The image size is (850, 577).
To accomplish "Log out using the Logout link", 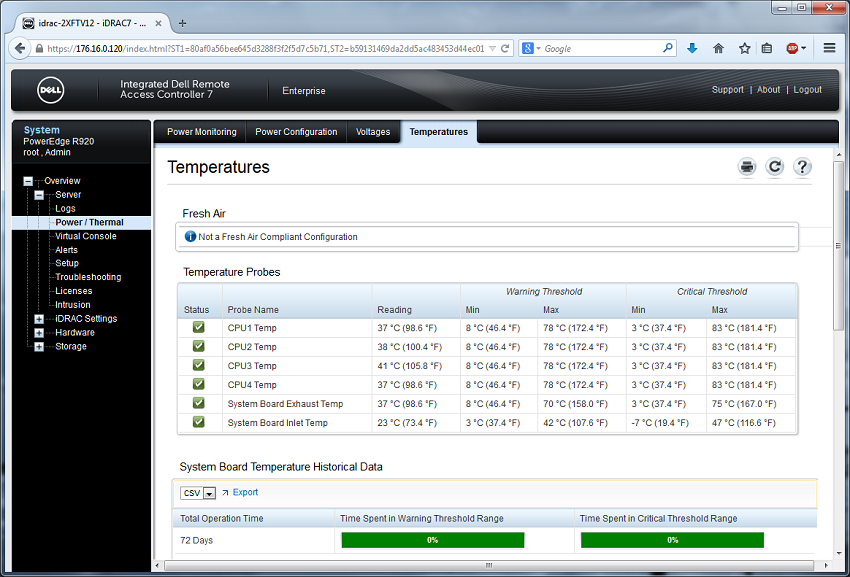I will point(807,89).
